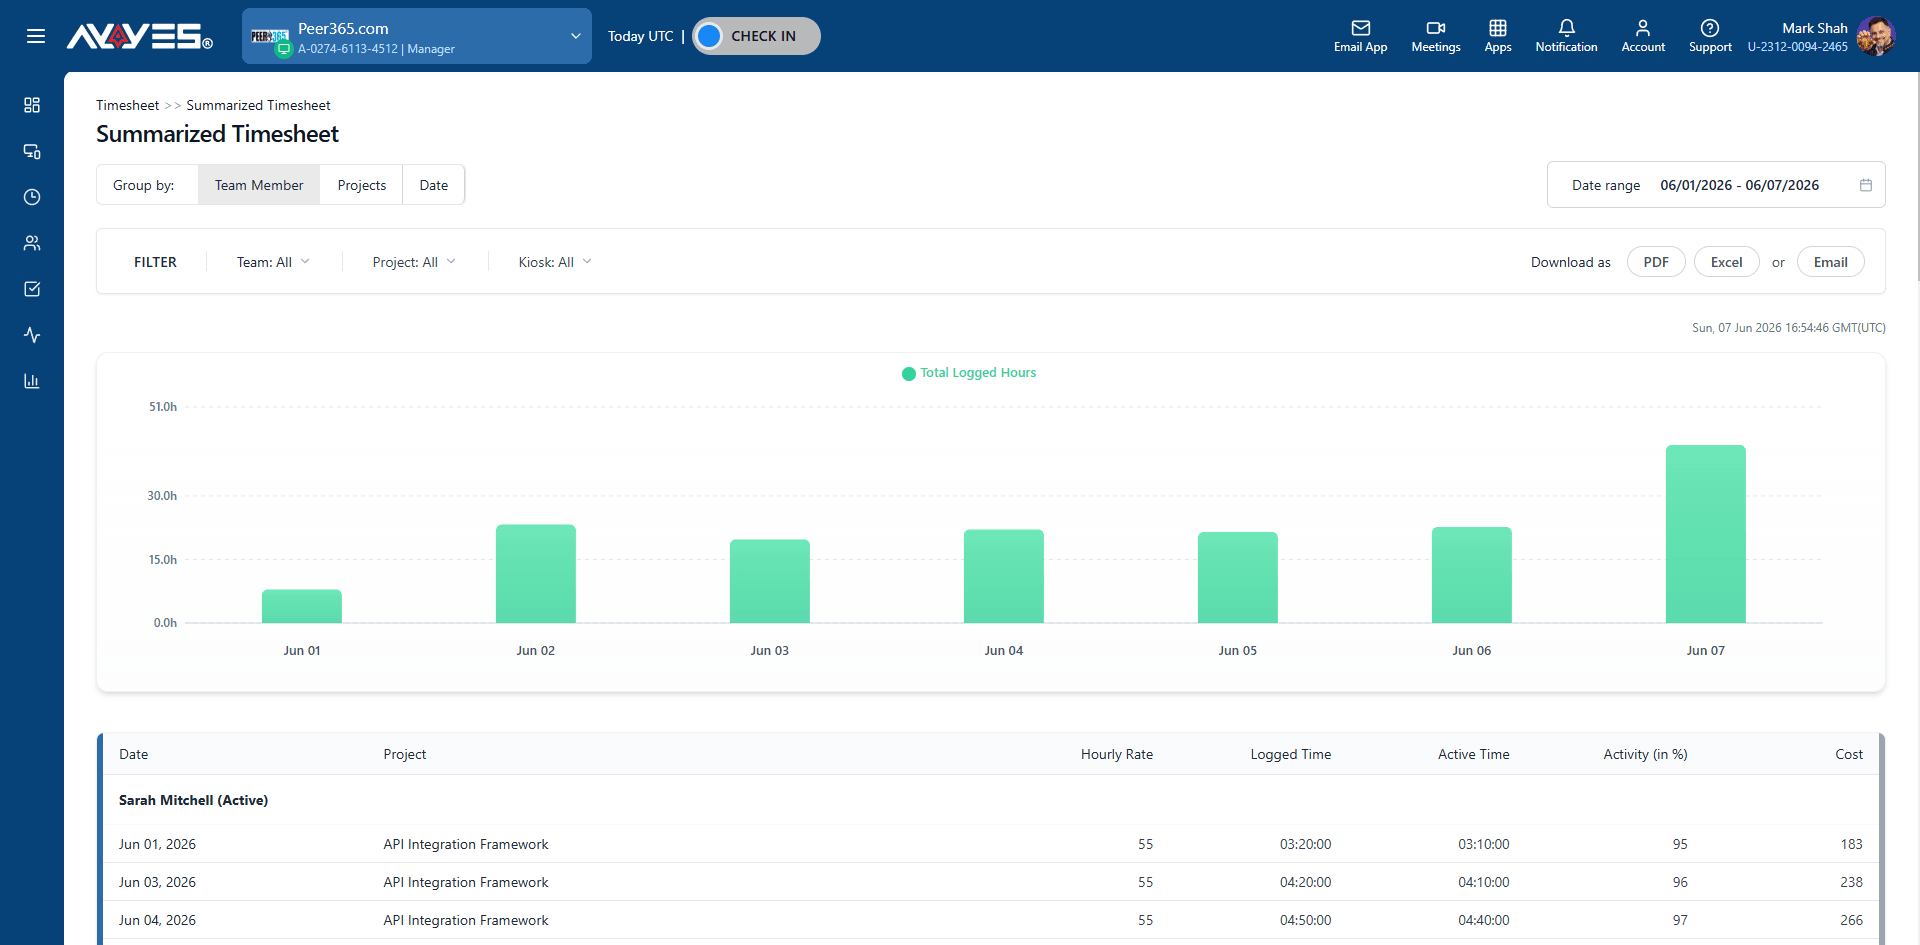The width and height of the screenshot is (1920, 945).
Task: Open the date range calendar icon
Action: point(1866,185)
